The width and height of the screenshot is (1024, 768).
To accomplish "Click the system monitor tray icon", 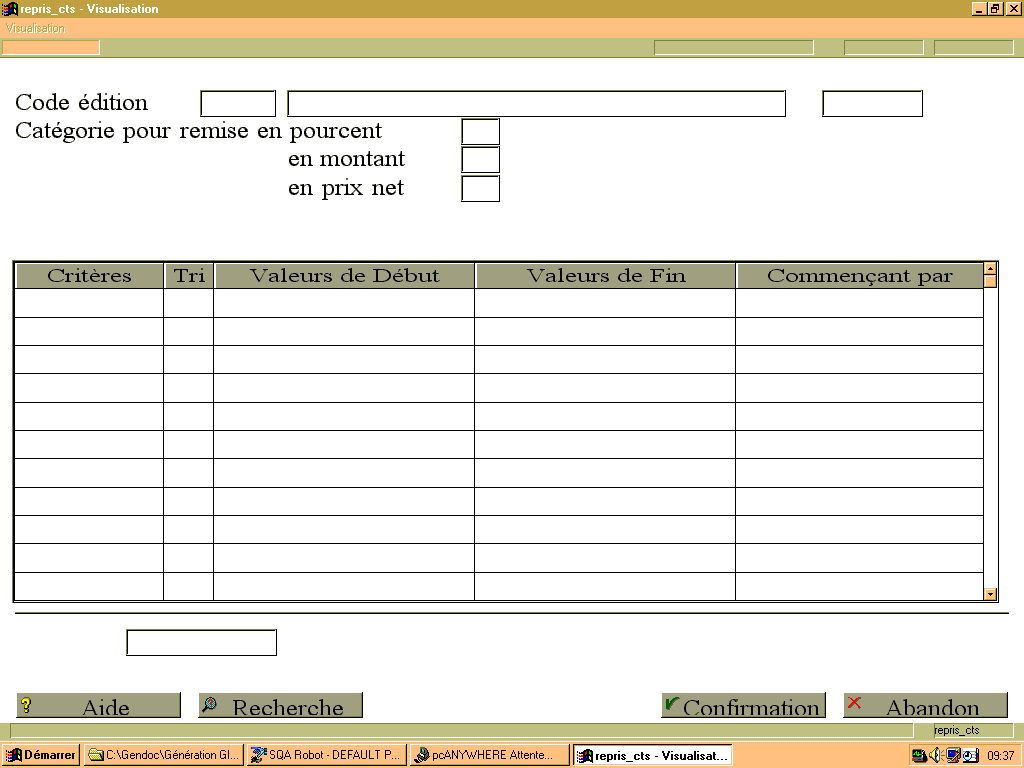I will pyautogui.click(x=920, y=756).
